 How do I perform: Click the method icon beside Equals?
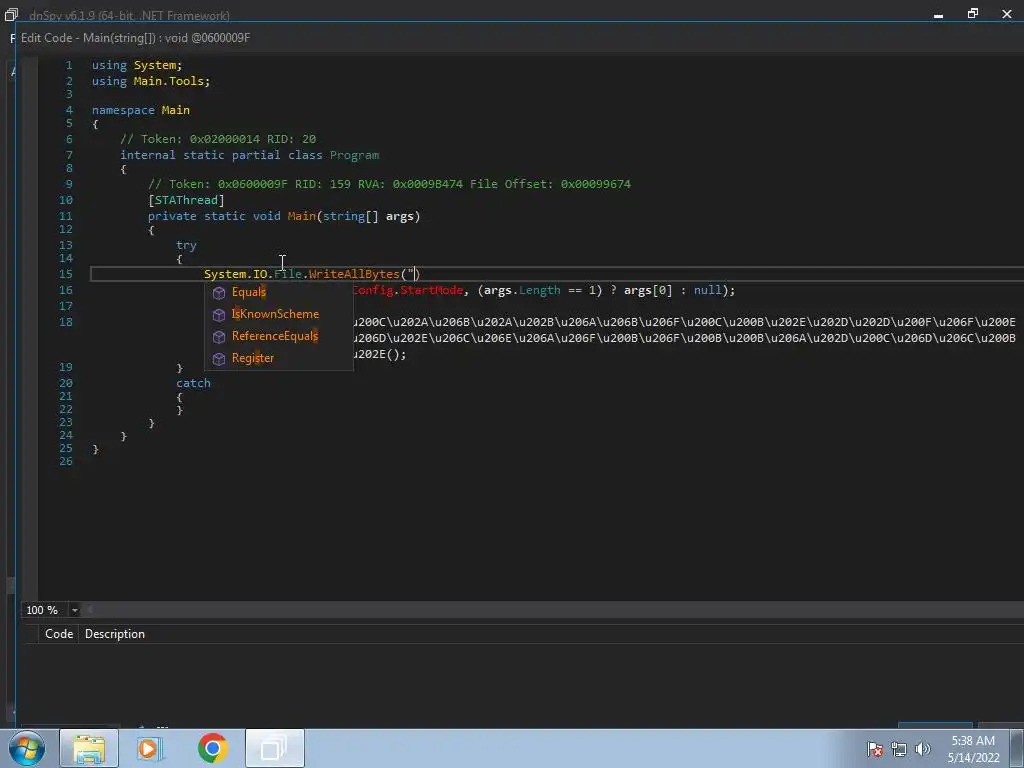point(219,293)
